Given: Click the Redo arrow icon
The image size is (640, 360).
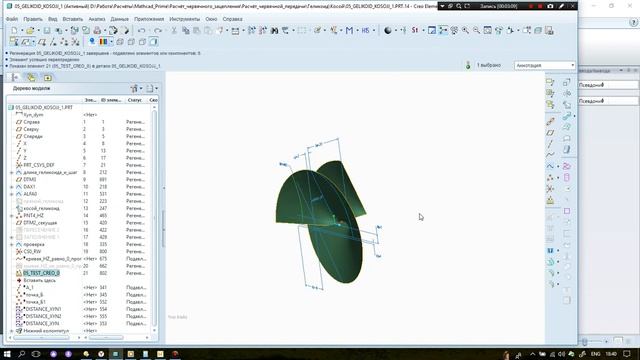Looking at the screenshot, I should click(x=158, y=30).
